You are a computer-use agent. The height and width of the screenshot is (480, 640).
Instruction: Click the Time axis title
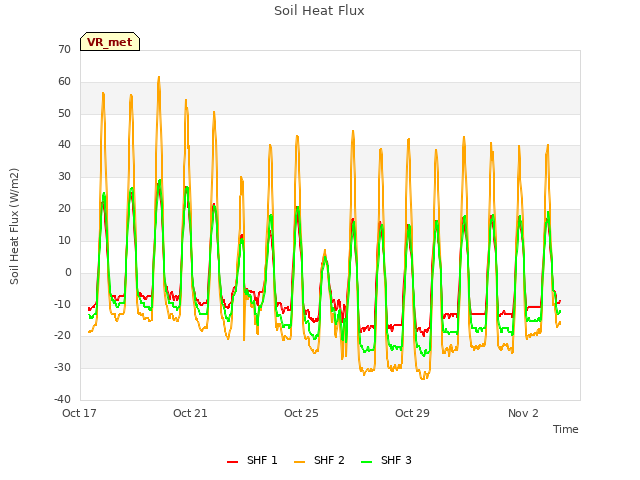coord(566,429)
